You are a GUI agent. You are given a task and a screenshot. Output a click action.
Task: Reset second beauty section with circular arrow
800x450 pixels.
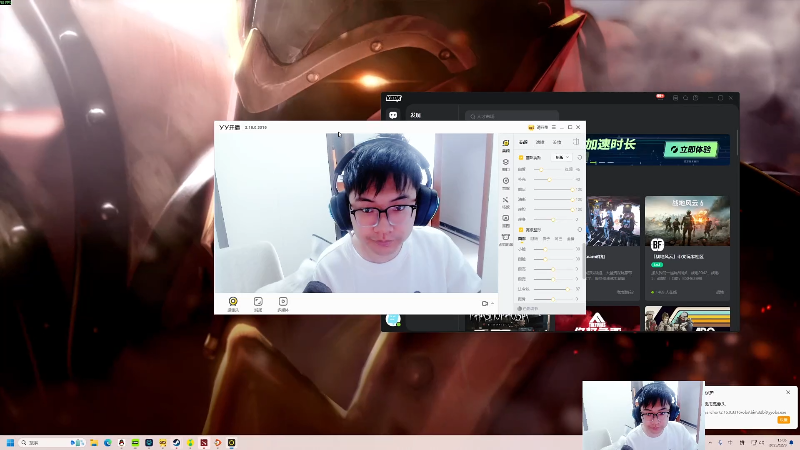(x=580, y=230)
